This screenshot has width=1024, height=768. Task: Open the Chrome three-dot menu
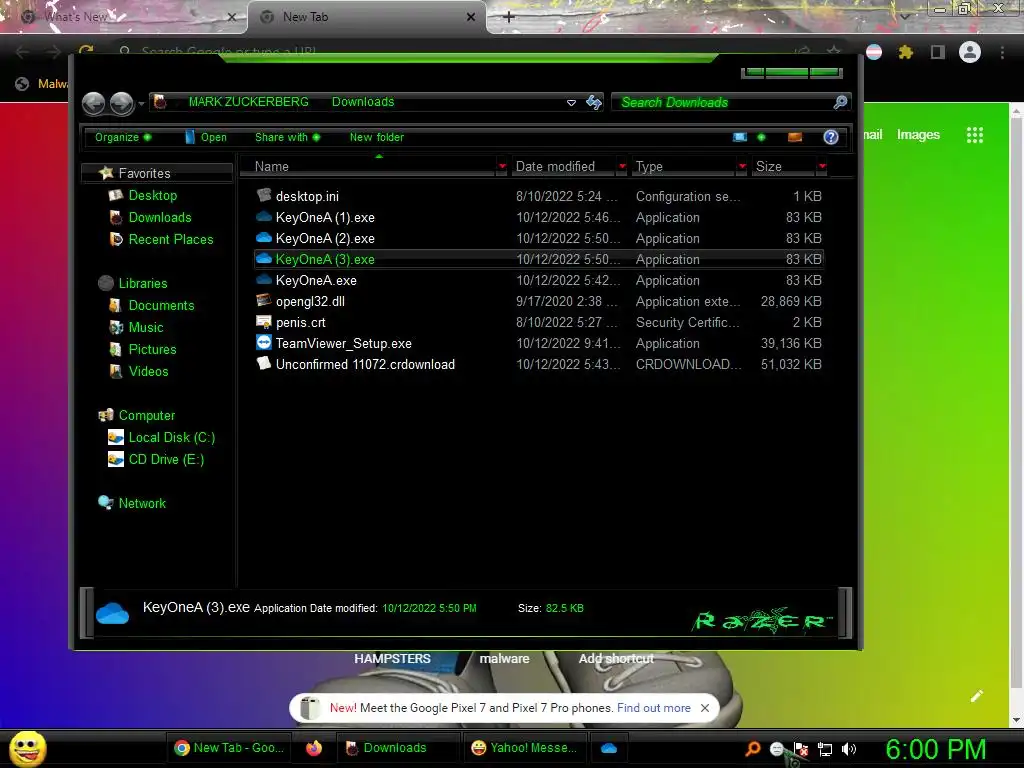pyautogui.click(x=1002, y=52)
